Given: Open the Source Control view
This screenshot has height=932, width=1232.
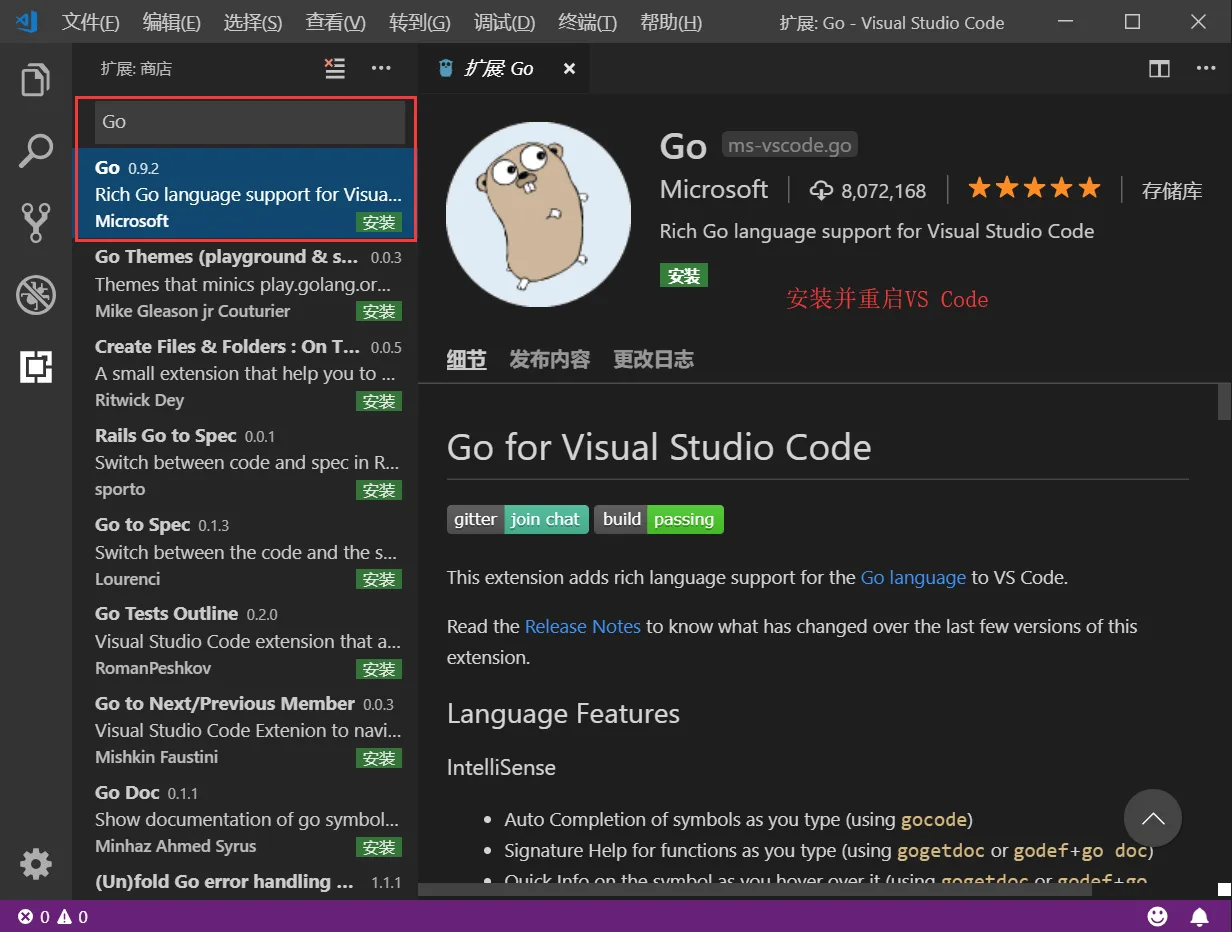Looking at the screenshot, I should (36, 223).
